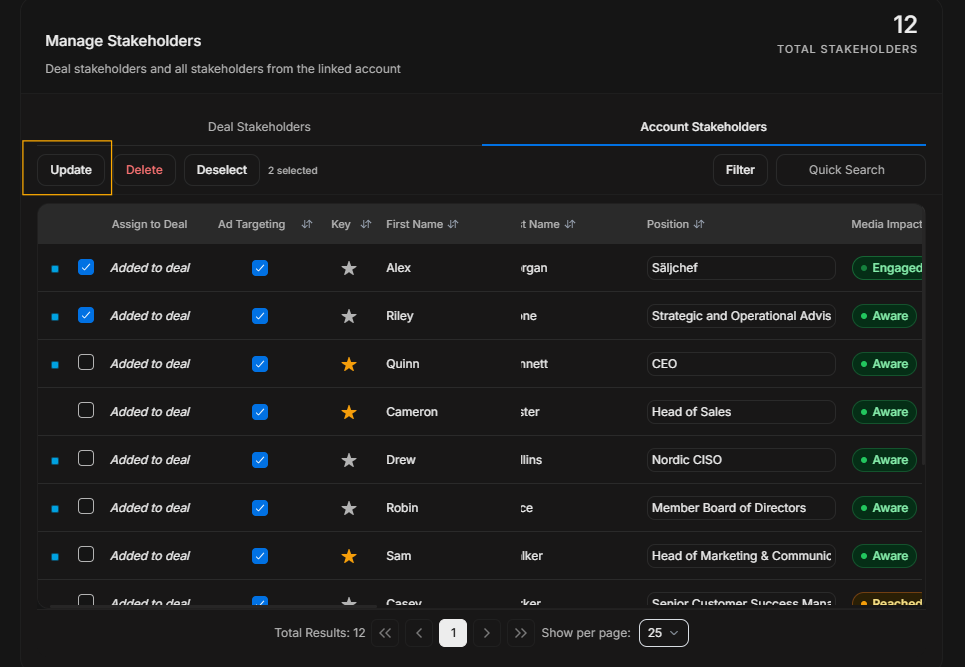Select the row checkbox for Cameron
The image size is (965, 667).
(x=86, y=410)
